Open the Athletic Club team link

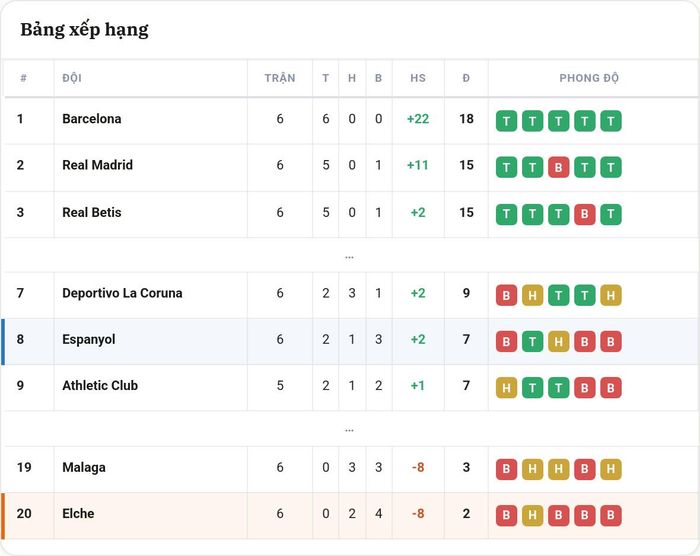pos(100,385)
